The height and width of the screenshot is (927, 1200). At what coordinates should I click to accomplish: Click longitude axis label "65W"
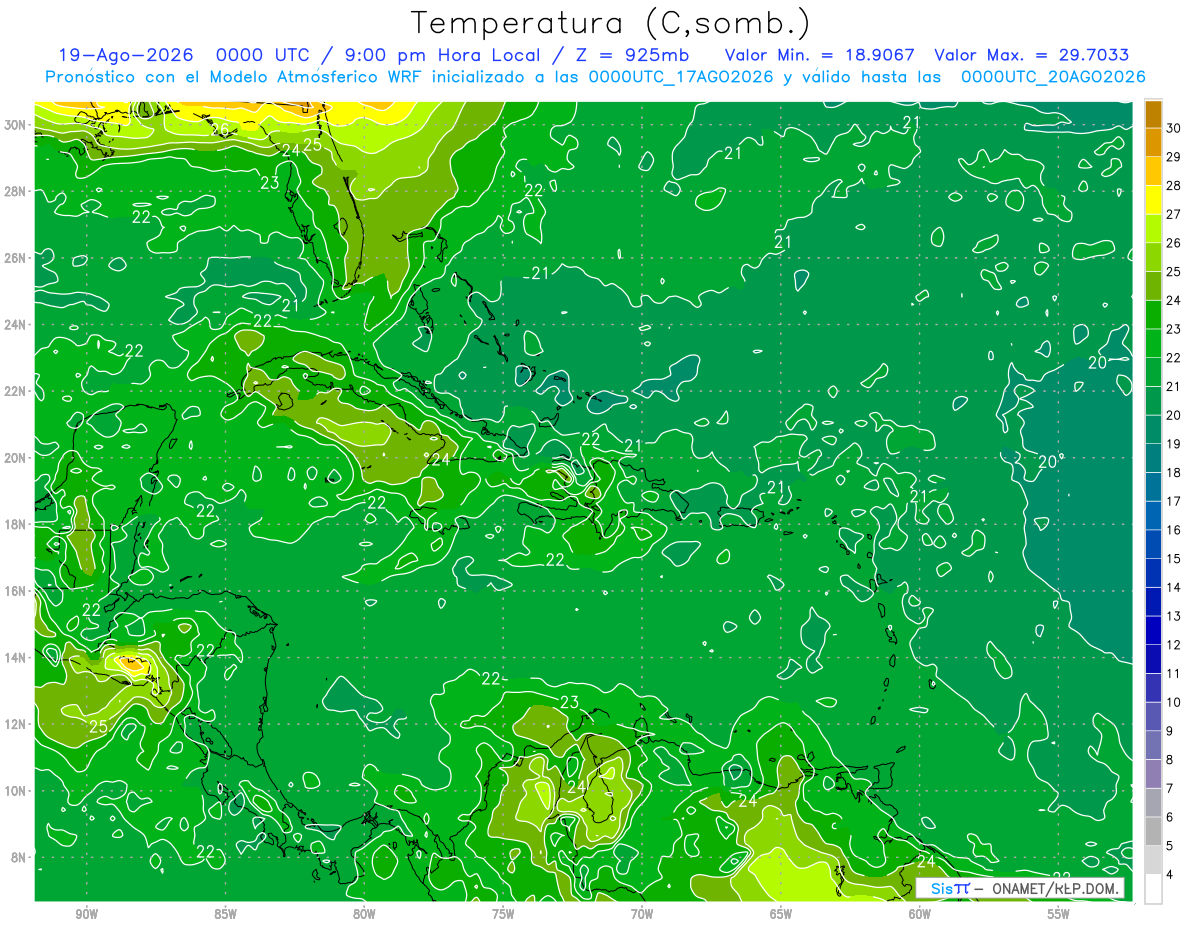(x=781, y=914)
